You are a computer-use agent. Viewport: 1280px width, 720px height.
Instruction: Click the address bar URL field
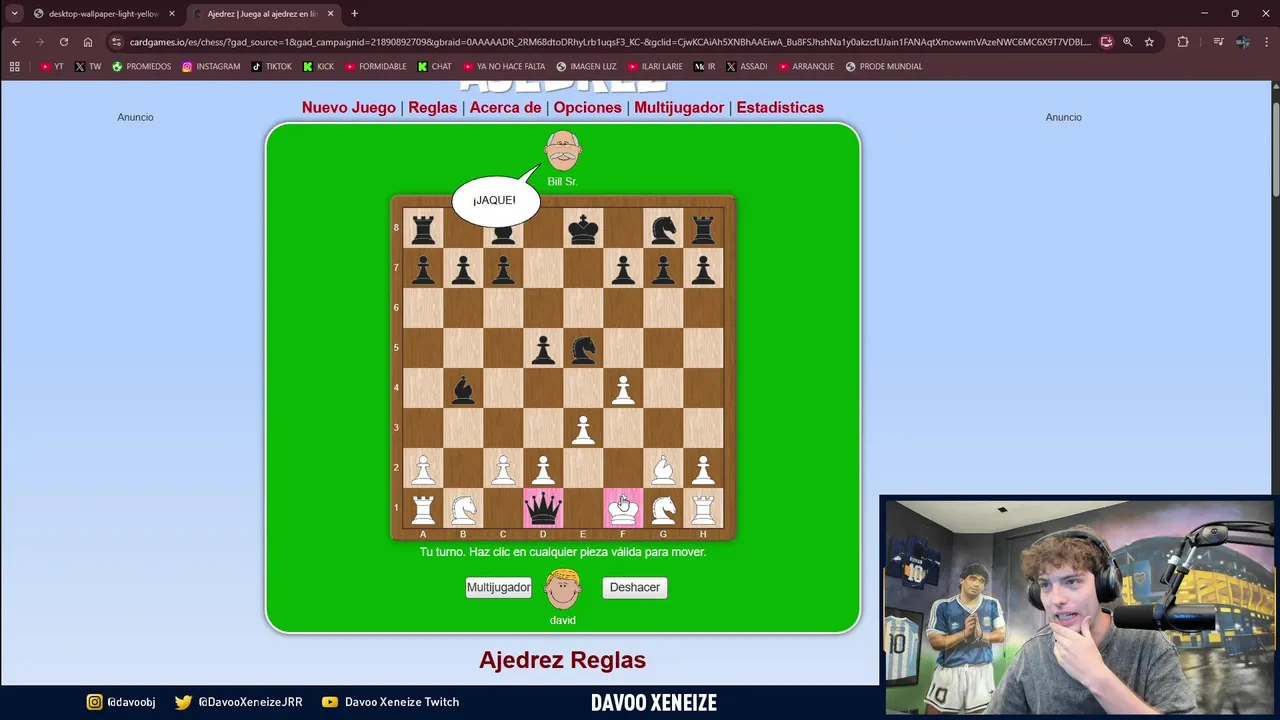pyautogui.click(x=610, y=42)
